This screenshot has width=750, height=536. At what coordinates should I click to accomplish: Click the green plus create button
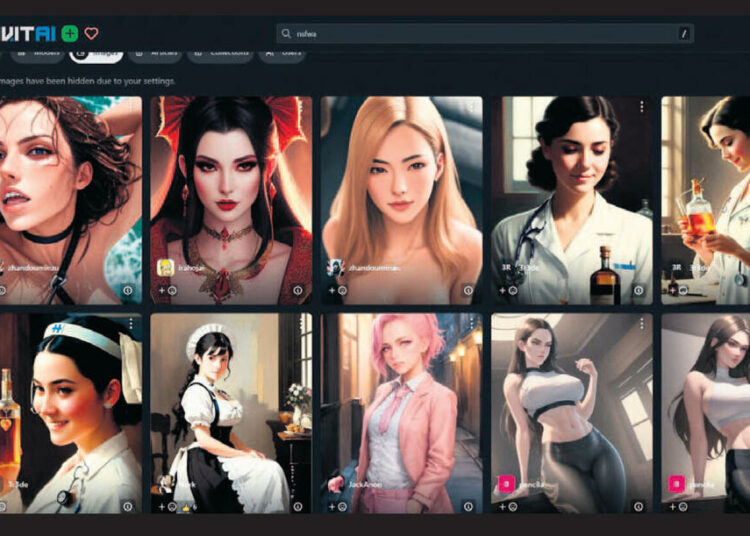70,33
